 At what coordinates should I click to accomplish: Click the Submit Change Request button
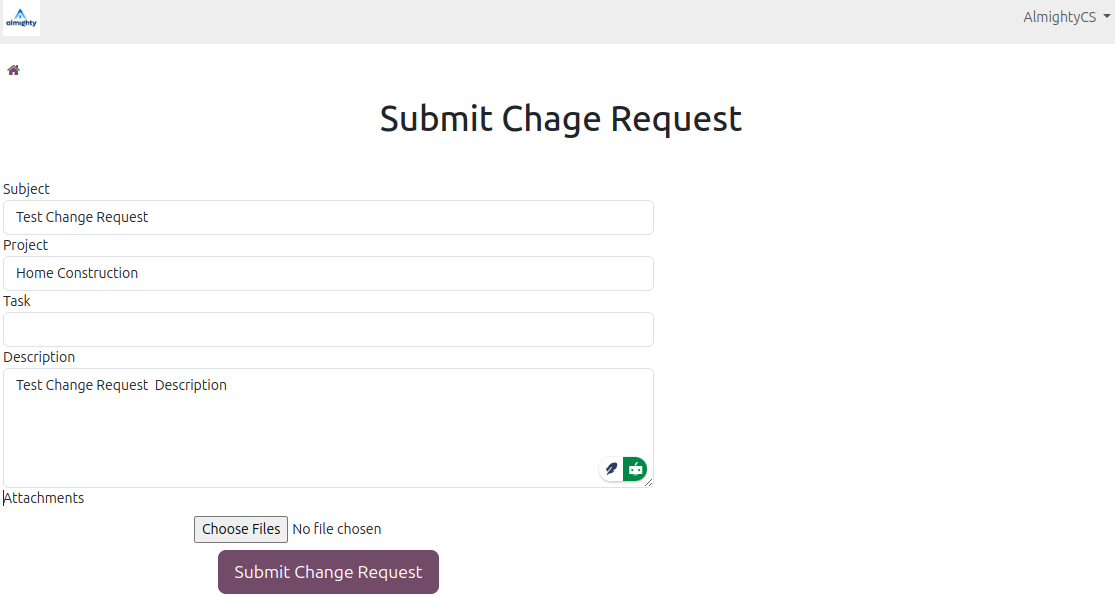[328, 572]
